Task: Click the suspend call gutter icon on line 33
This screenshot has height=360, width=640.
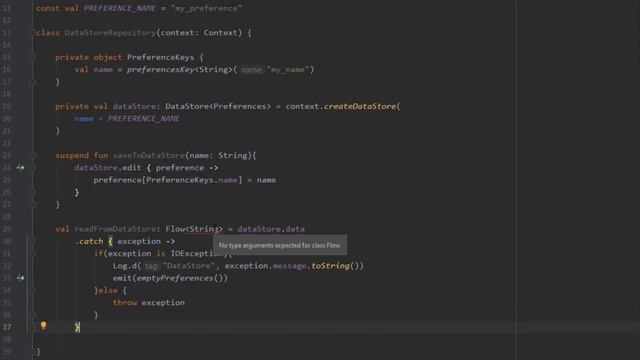Action: (x=20, y=278)
